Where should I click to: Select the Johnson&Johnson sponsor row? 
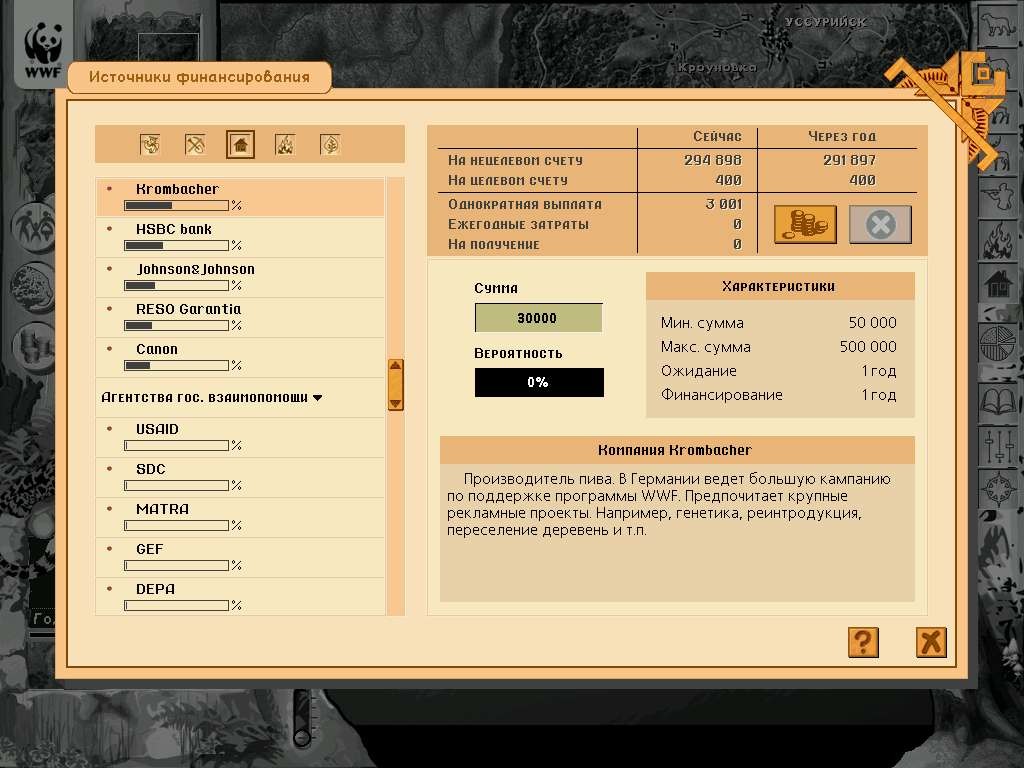[x=240, y=277]
